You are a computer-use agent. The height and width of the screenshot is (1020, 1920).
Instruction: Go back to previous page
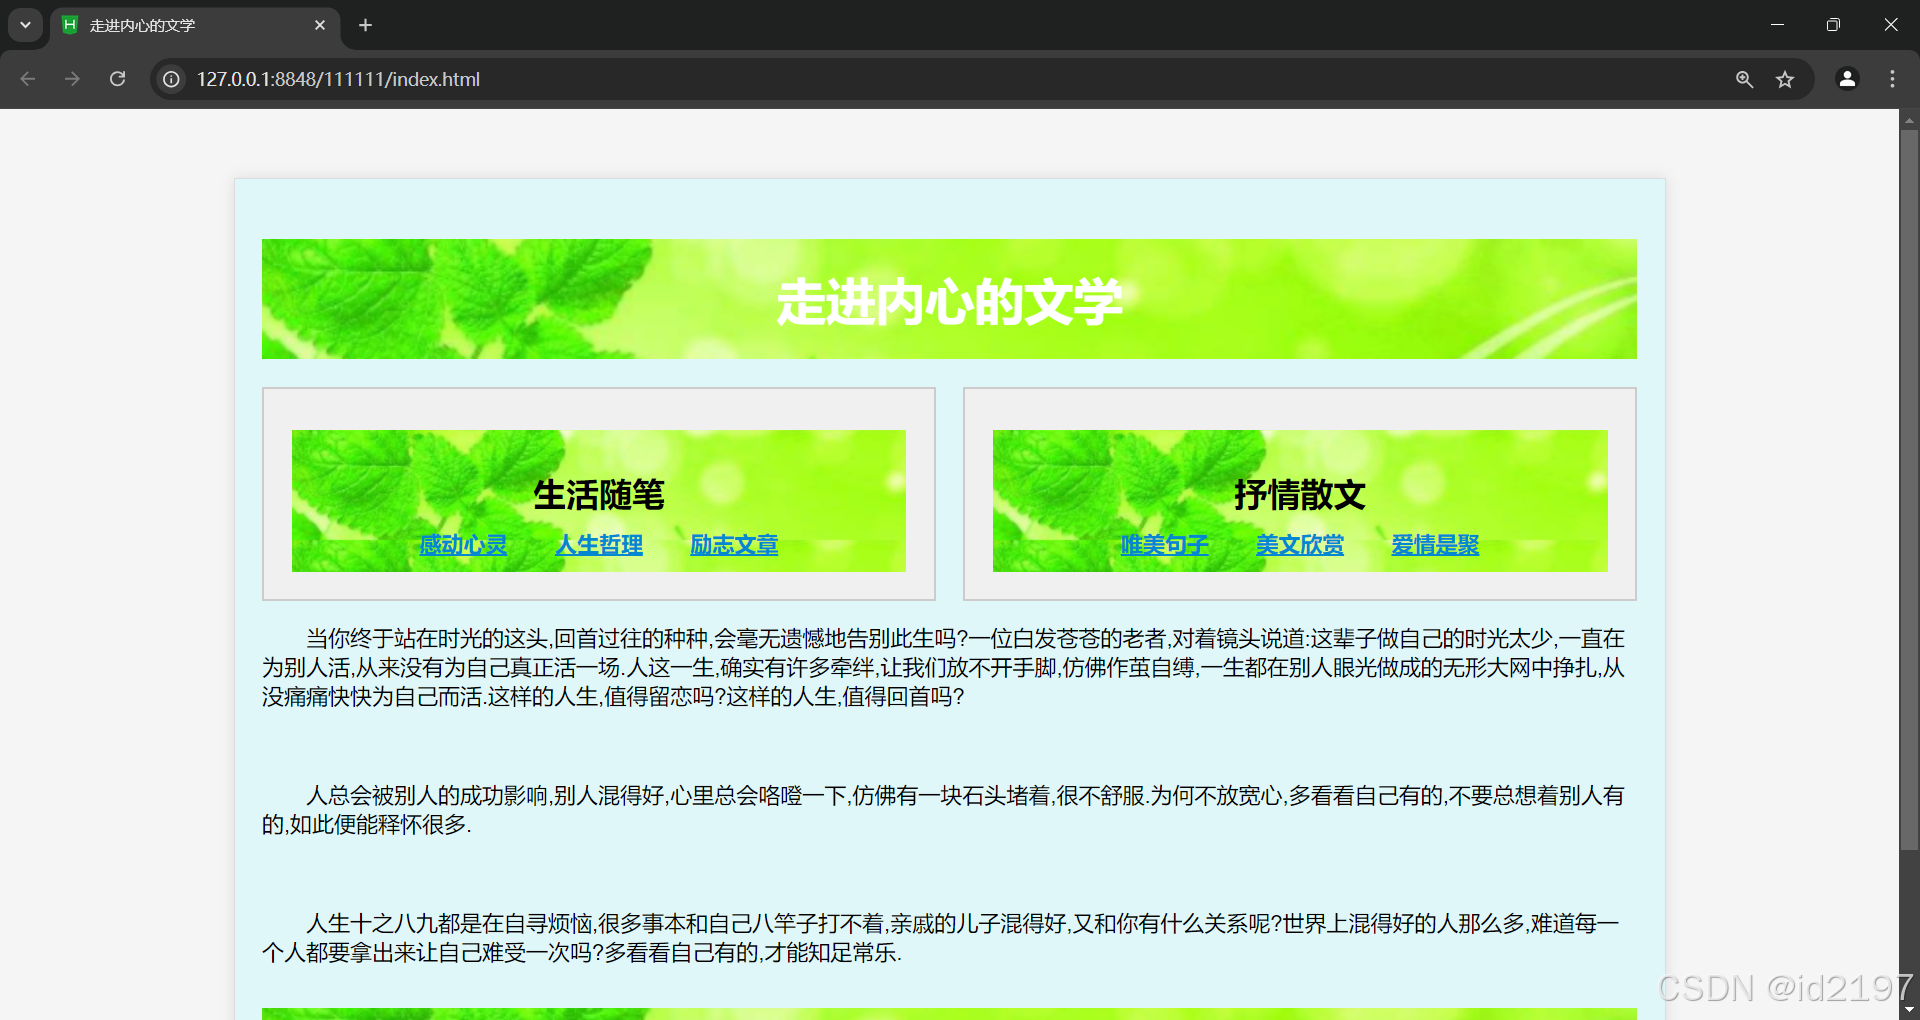tap(28, 79)
